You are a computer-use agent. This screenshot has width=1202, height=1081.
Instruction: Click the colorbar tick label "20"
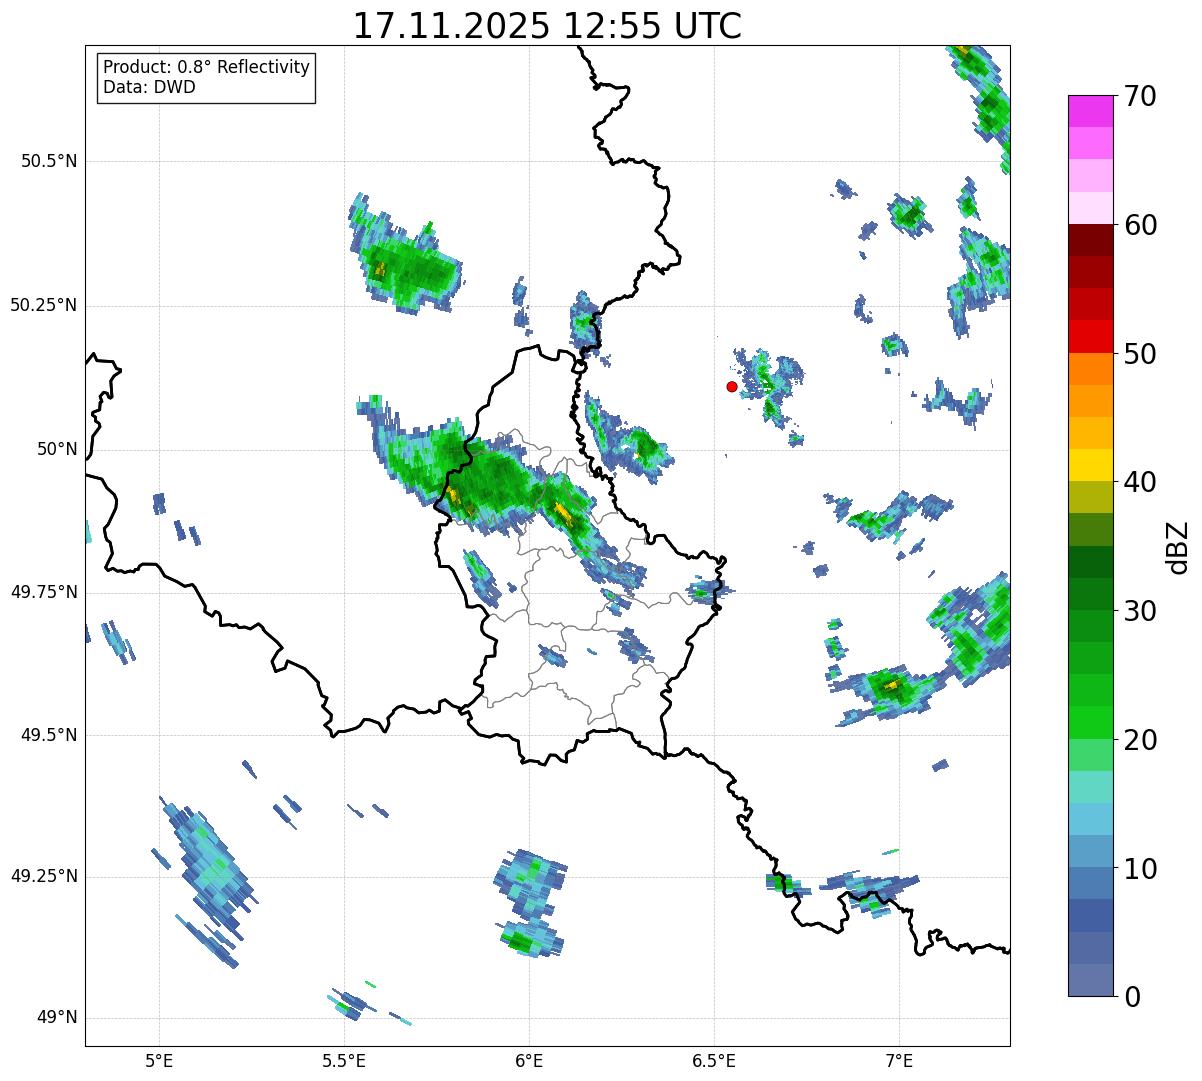pyautogui.click(x=1140, y=740)
